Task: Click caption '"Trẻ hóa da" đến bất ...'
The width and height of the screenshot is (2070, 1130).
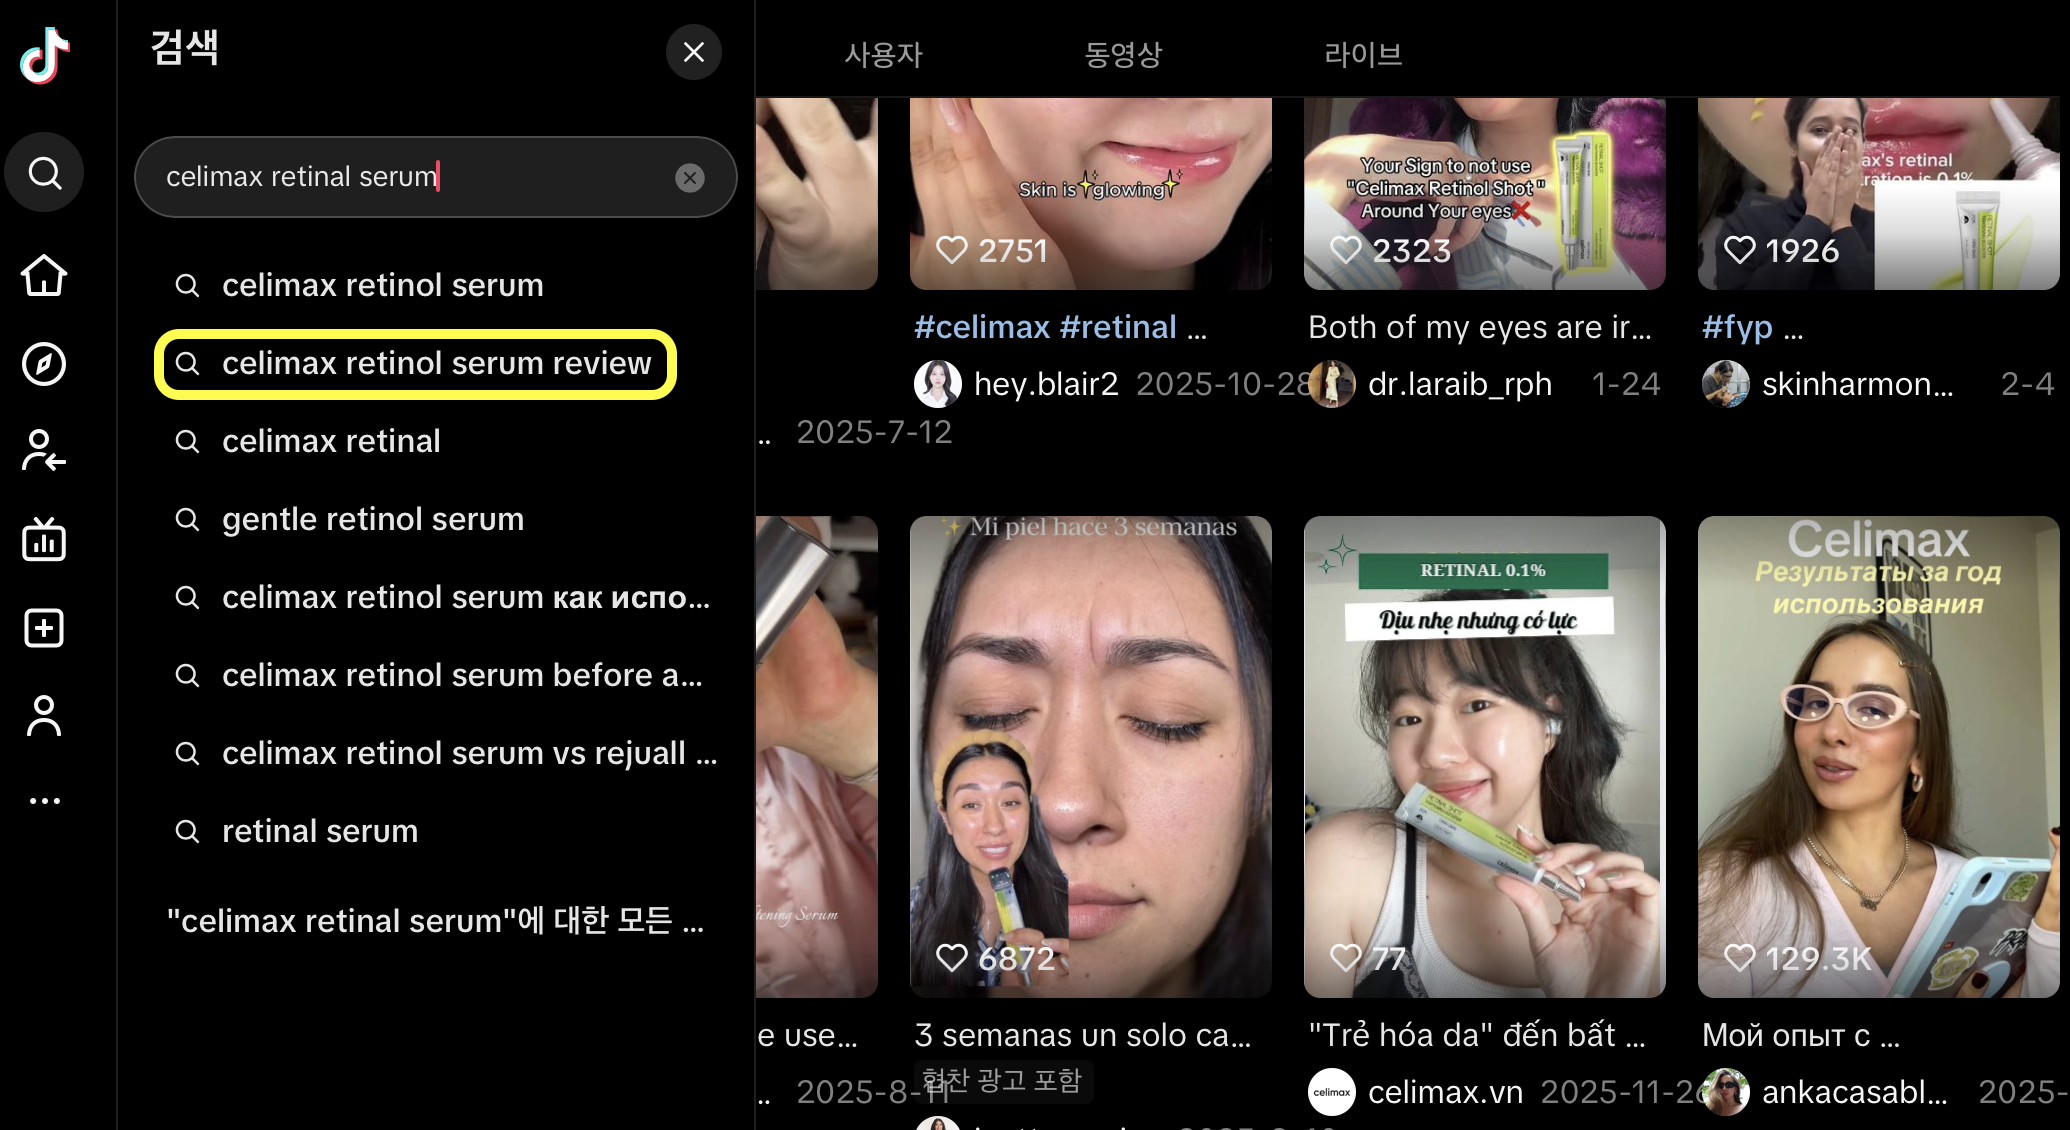Action: pos(1477,1035)
